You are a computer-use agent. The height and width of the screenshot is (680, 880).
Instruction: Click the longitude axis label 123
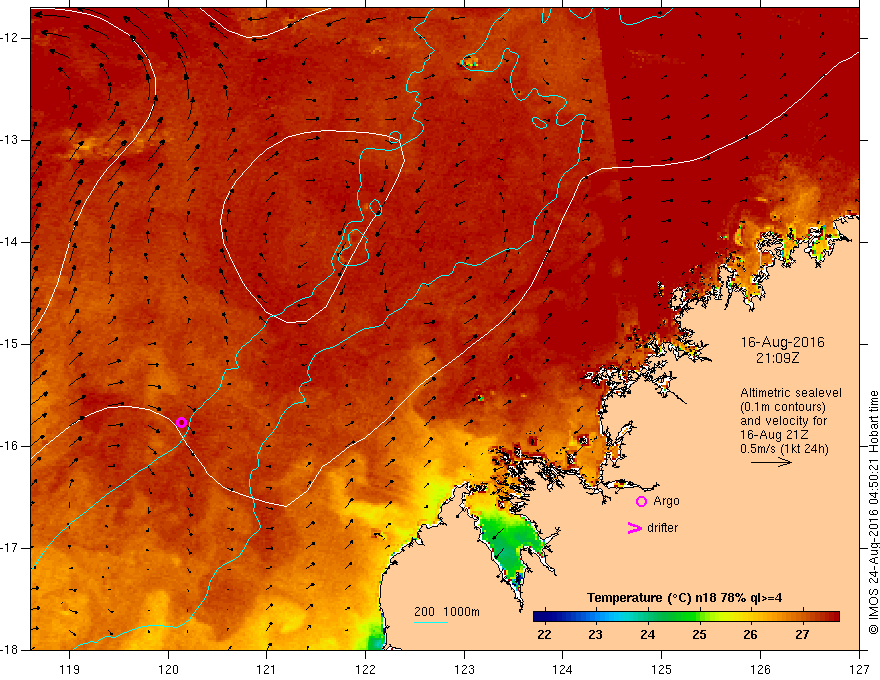[464, 669]
